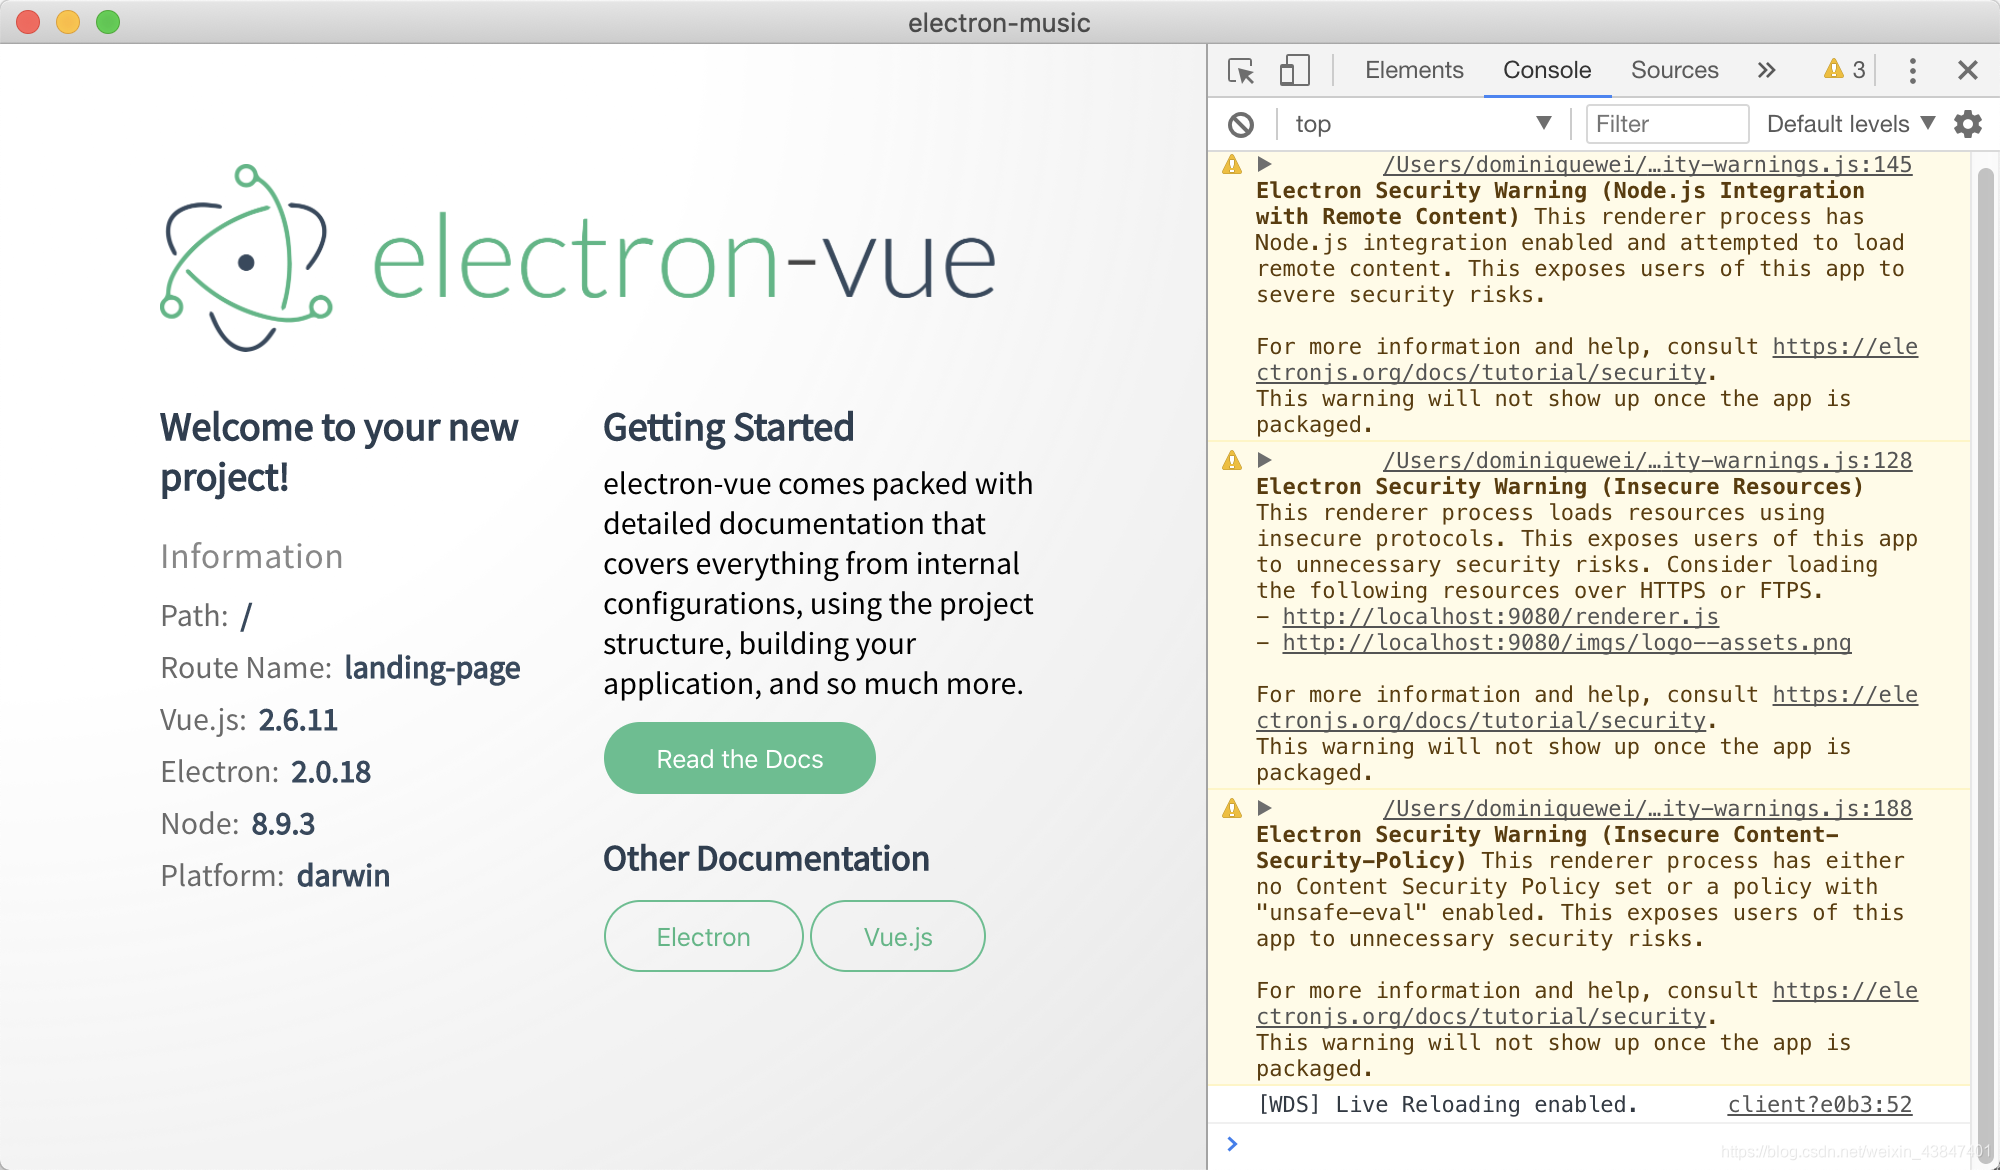This screenshot has width=2000, height=1170.
Task: Expand the Insecure Resources warning triangle
Action: point(1264,460)
